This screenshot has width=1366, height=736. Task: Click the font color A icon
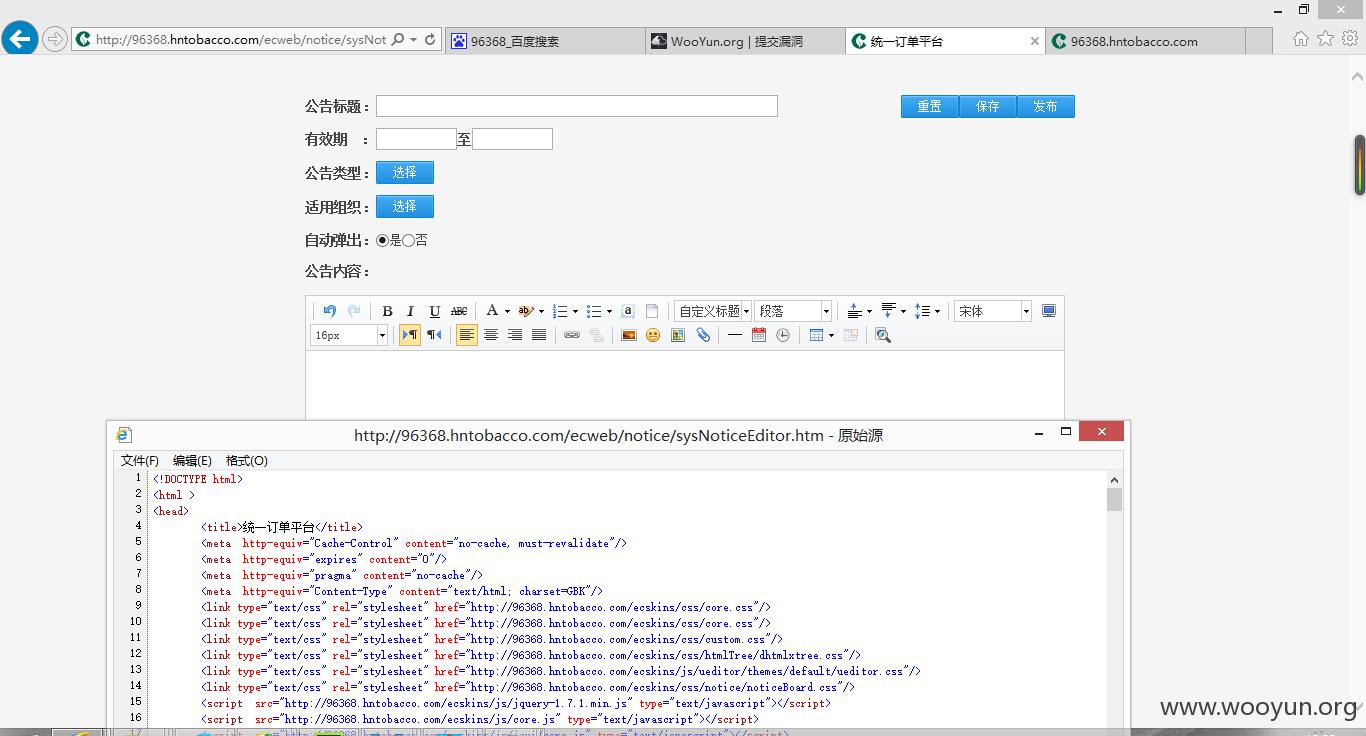pos(492,311)
